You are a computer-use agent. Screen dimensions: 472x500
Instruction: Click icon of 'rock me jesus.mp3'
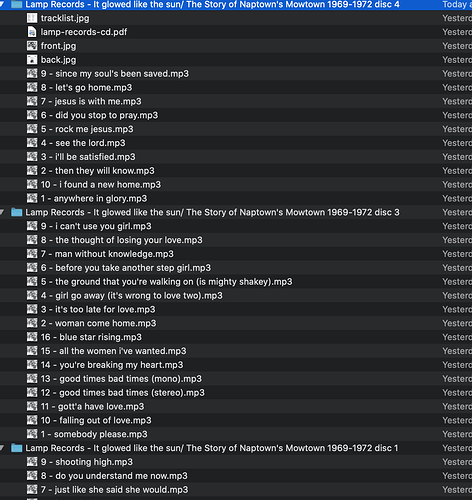tap(32, 129)
